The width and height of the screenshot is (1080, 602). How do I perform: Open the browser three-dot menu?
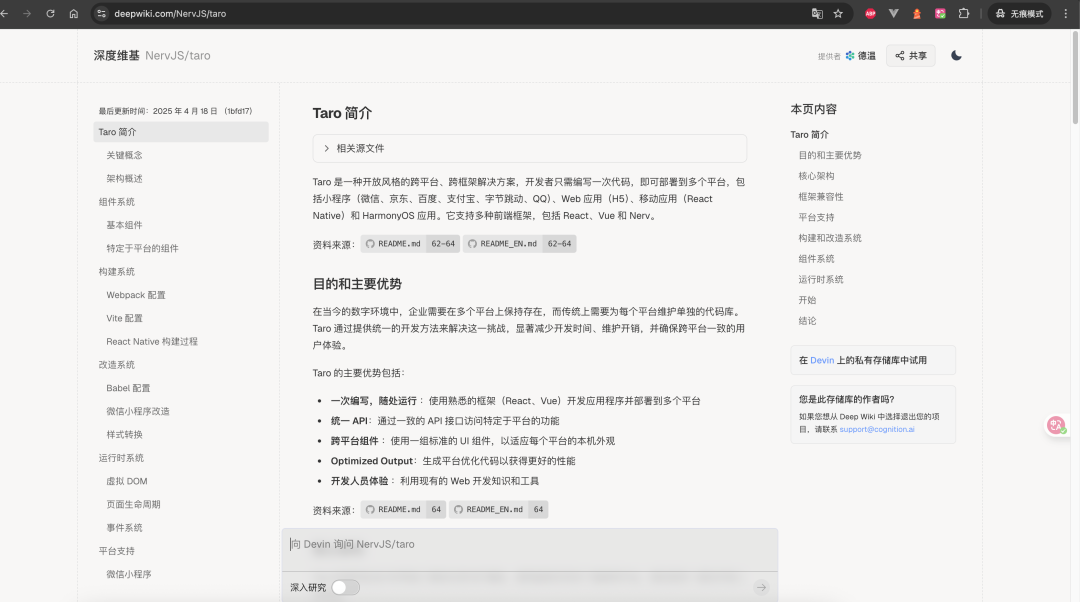coord(1066,13)
